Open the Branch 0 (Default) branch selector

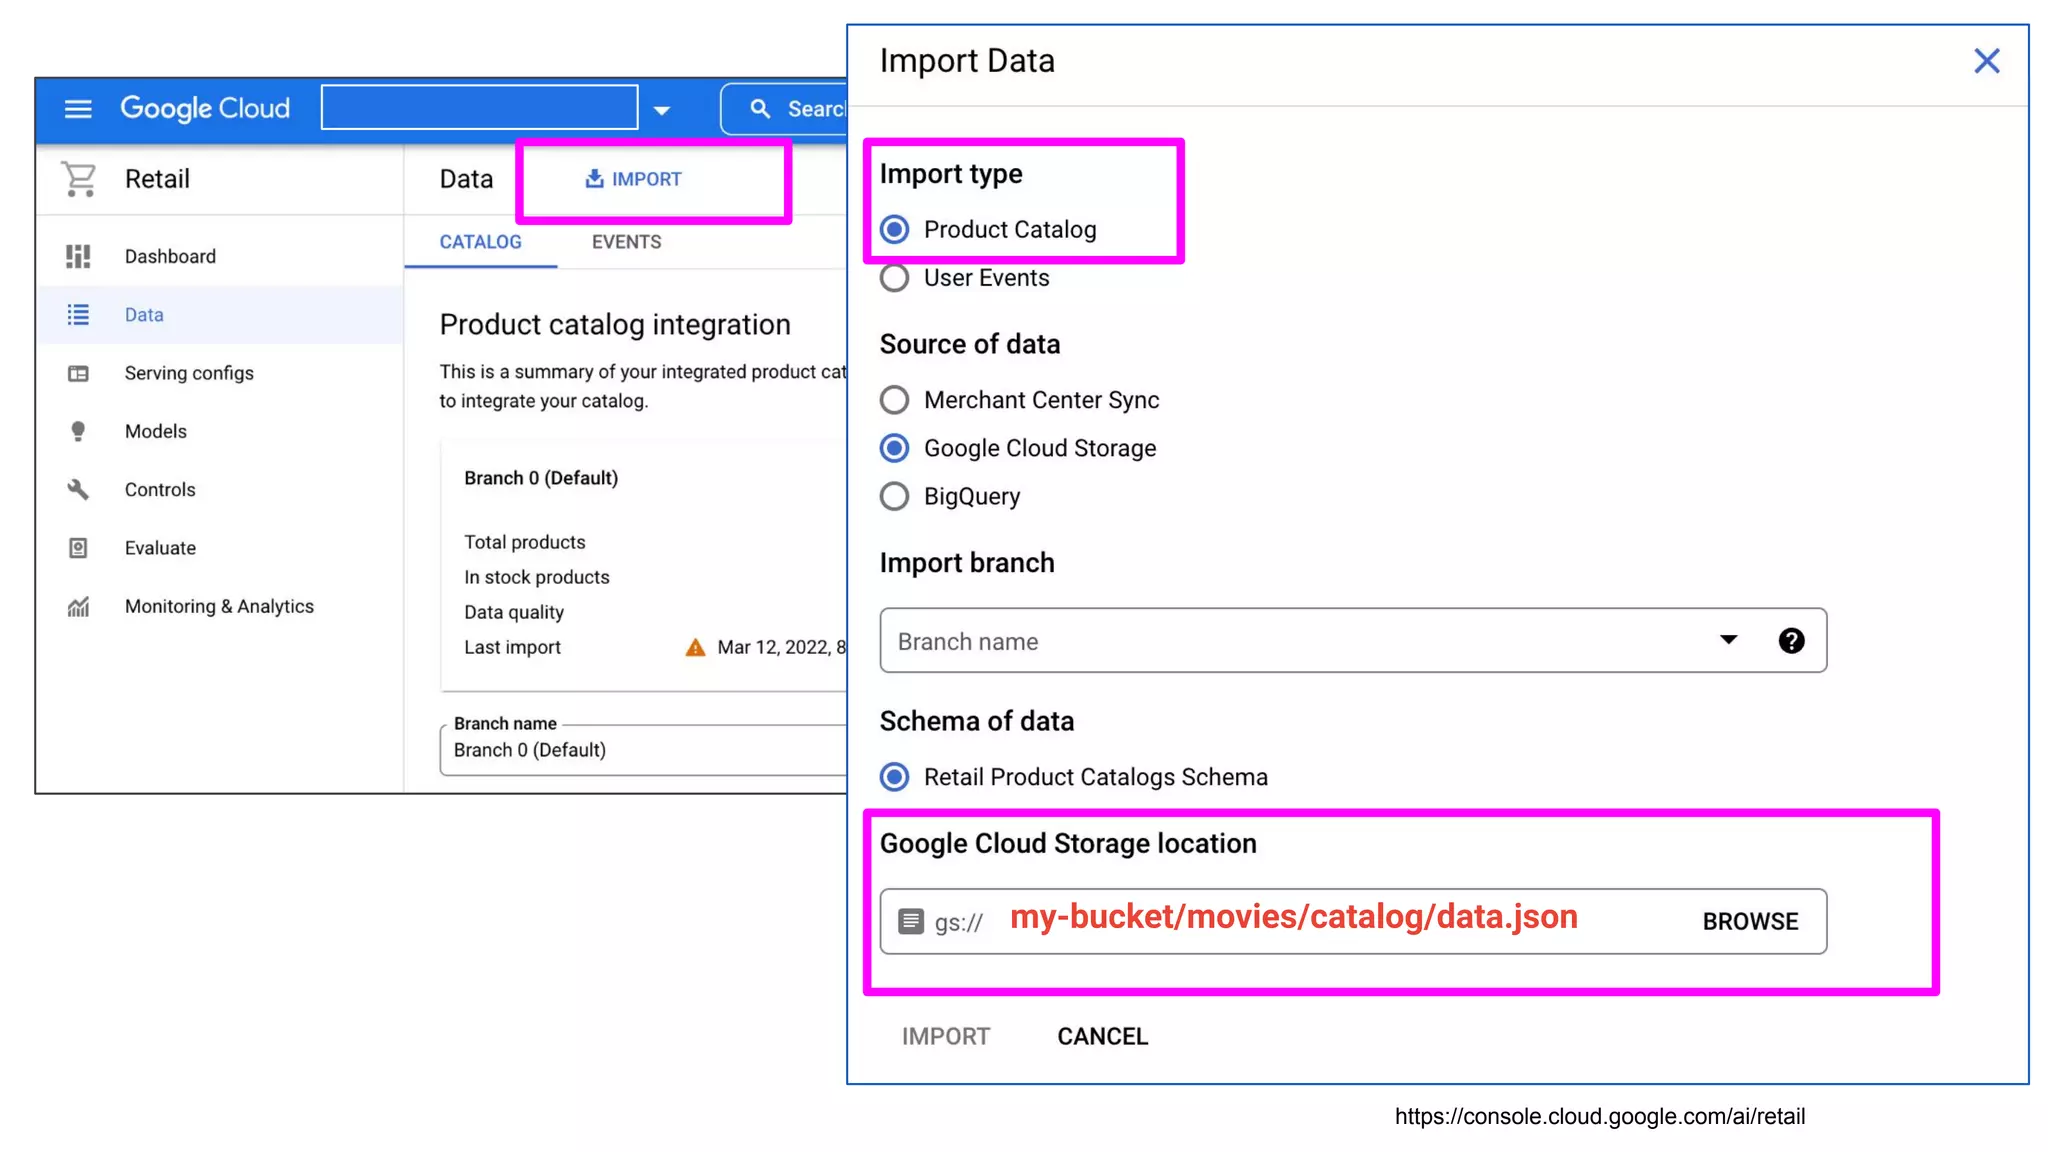pos(643,750)
